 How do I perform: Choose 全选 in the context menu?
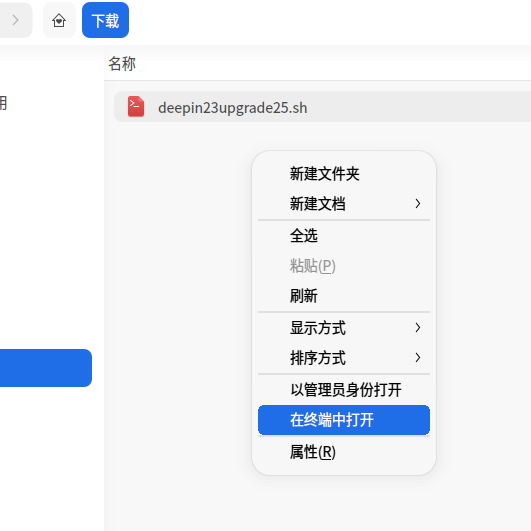point(344,236)
